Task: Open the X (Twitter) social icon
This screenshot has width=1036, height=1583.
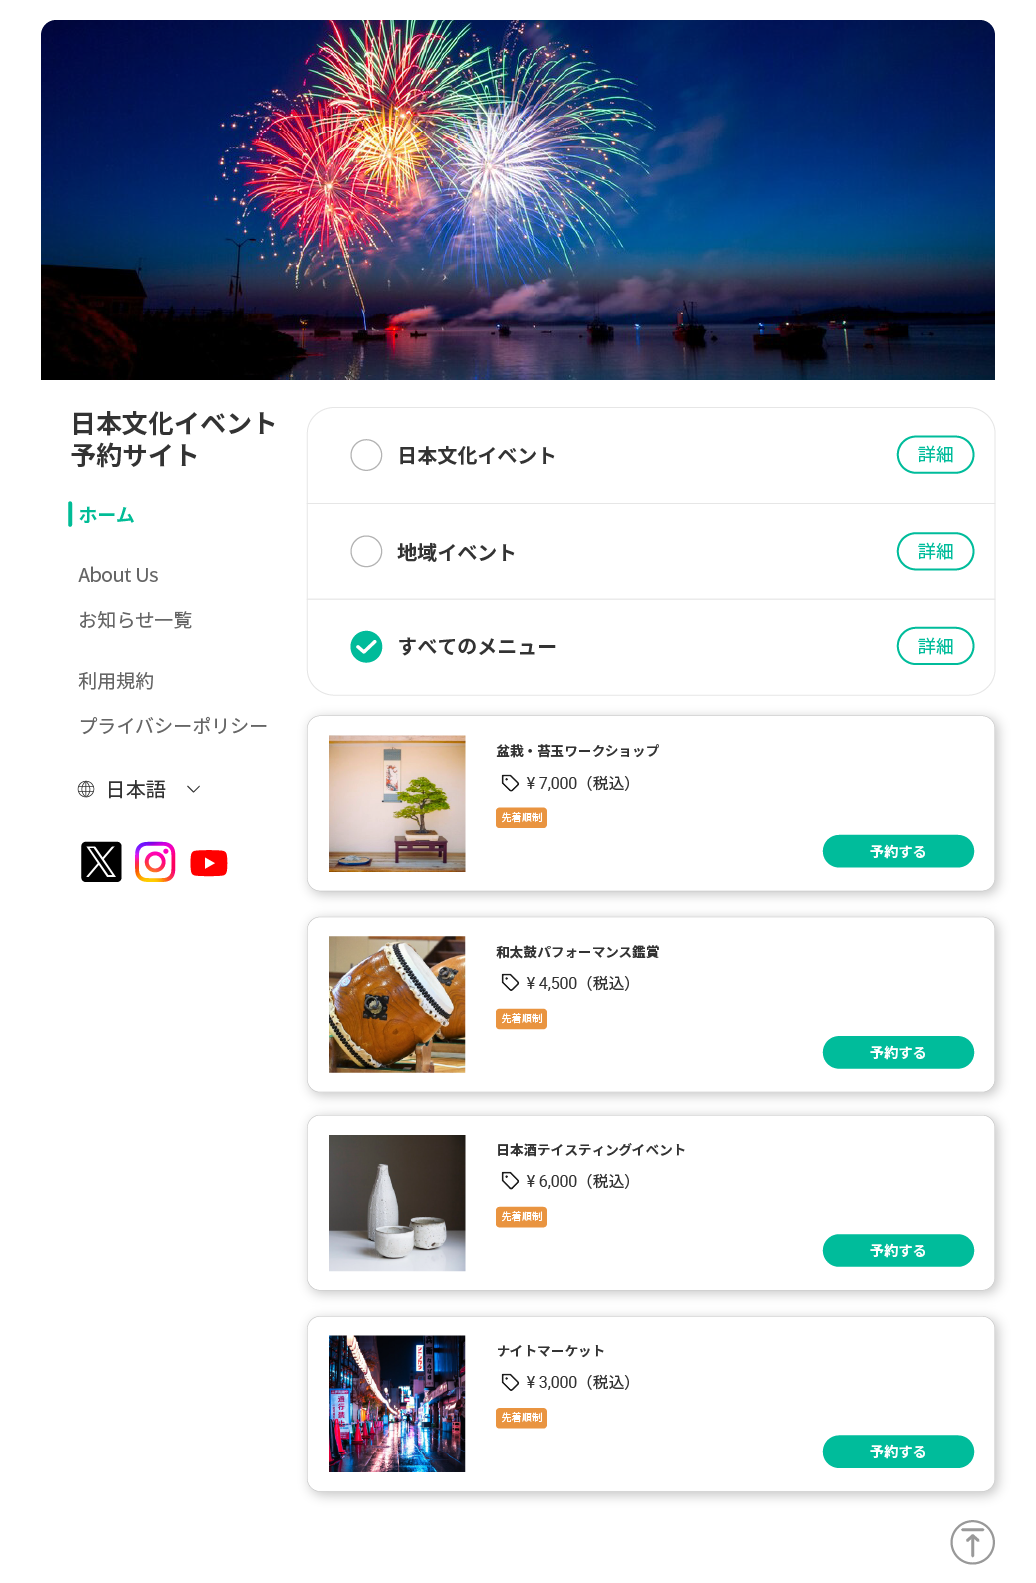Action: click(x=101, y=862)
